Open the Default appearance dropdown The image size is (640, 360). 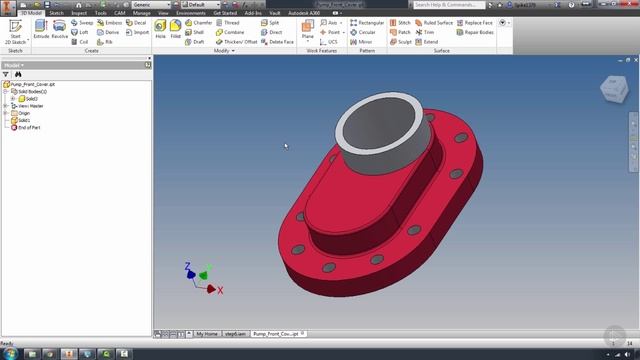point(200,5)
